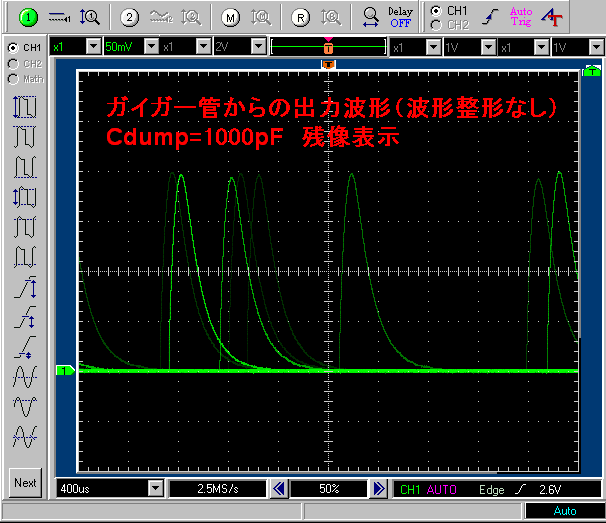Click the 2.5MS/s sample rate field

(x=218, y=489)
